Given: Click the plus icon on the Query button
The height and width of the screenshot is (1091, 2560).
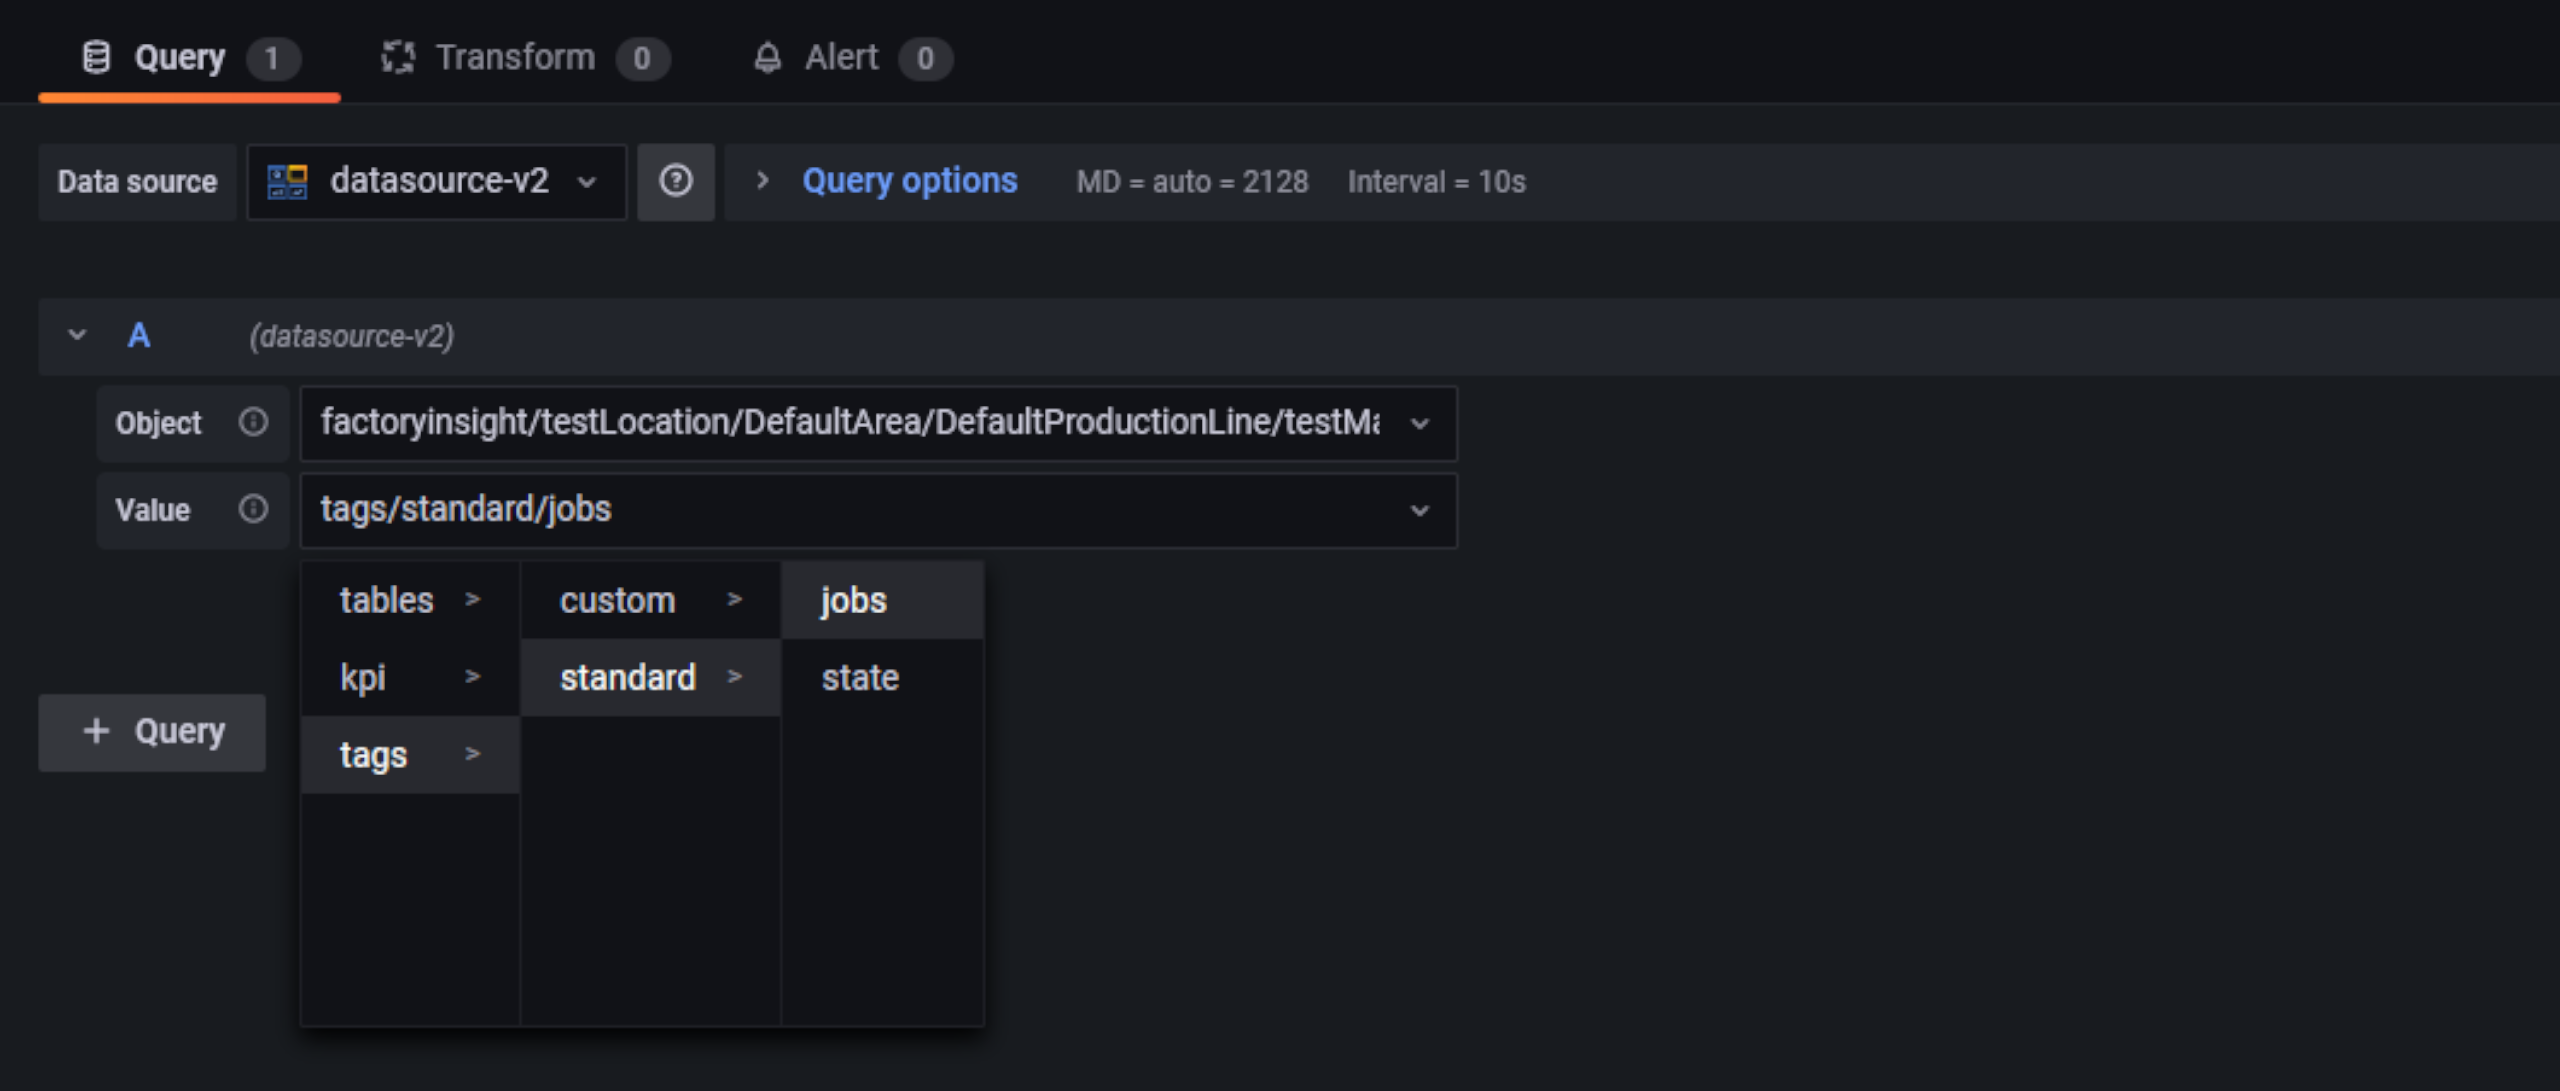Looking at the screenshot, I should pyautogui.click(x=97, y=731).
